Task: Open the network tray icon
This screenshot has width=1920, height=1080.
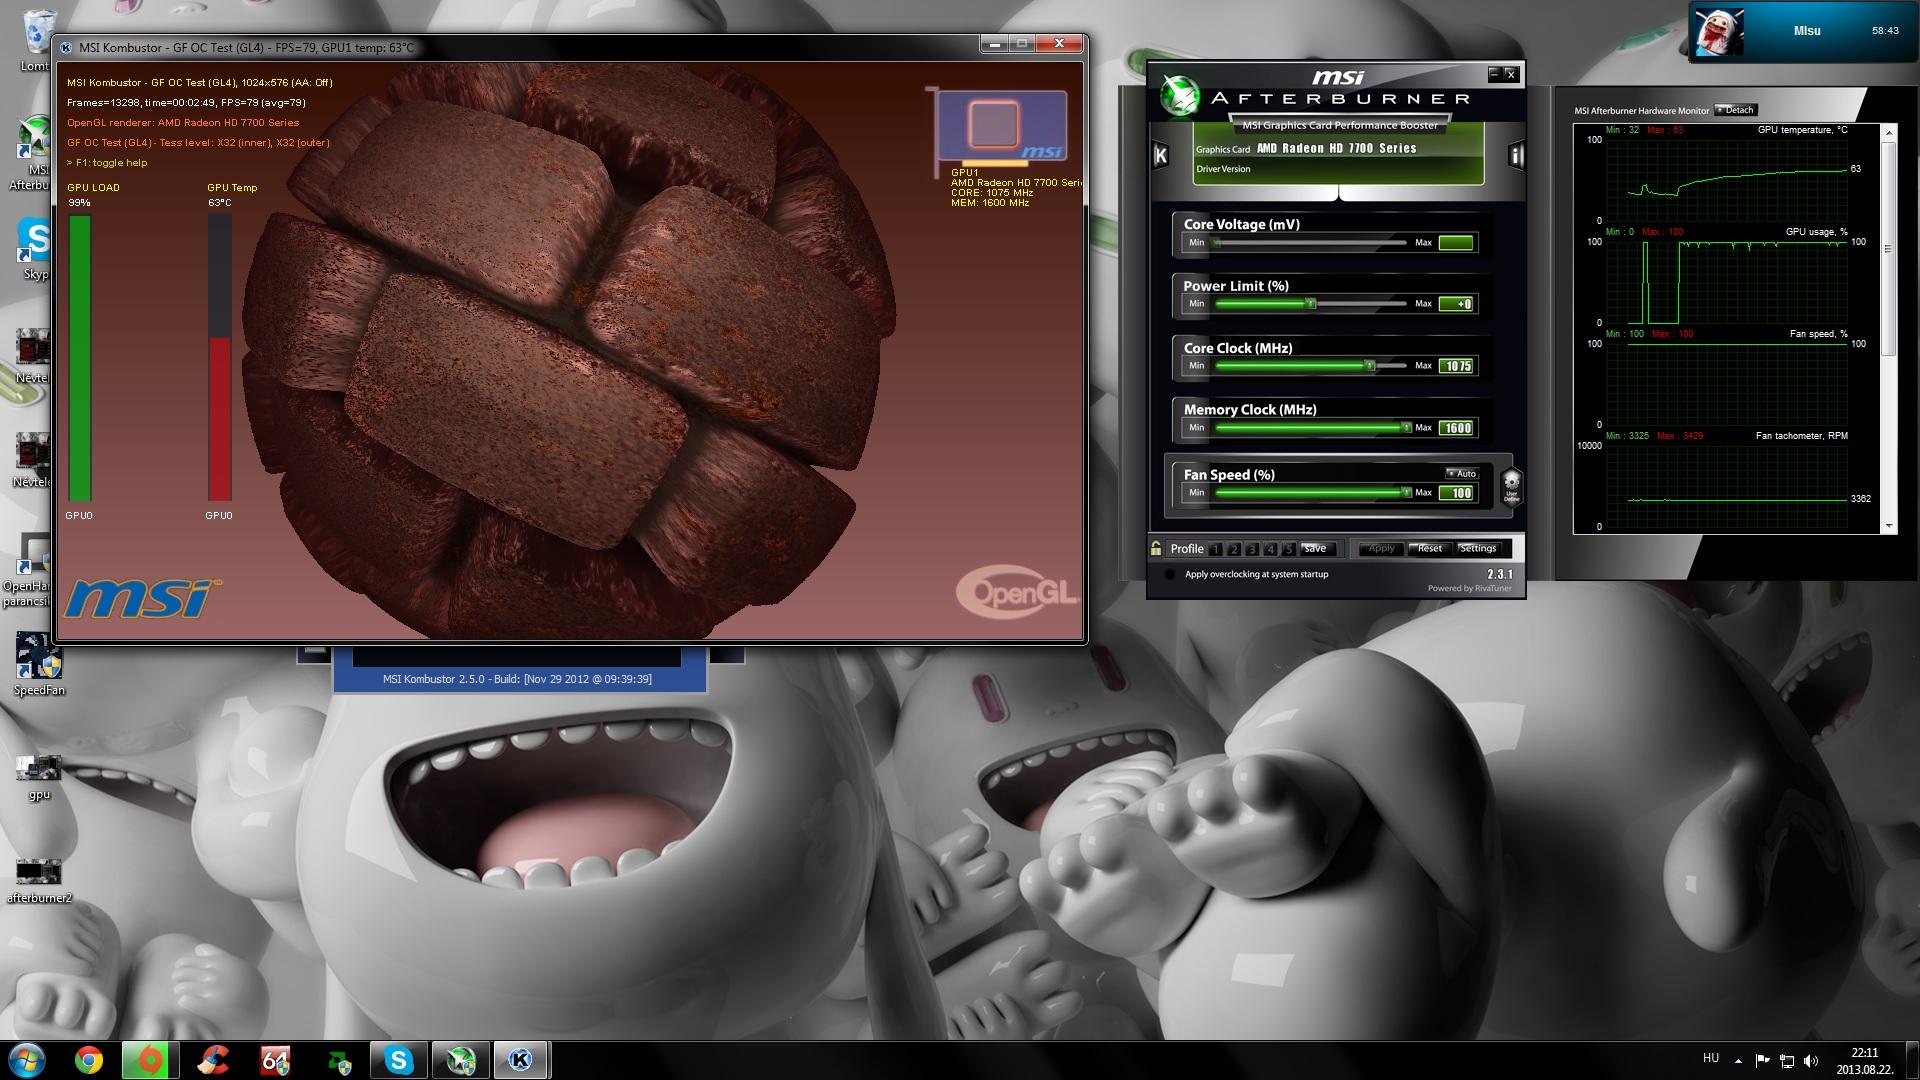Action: [1787, 1061]
